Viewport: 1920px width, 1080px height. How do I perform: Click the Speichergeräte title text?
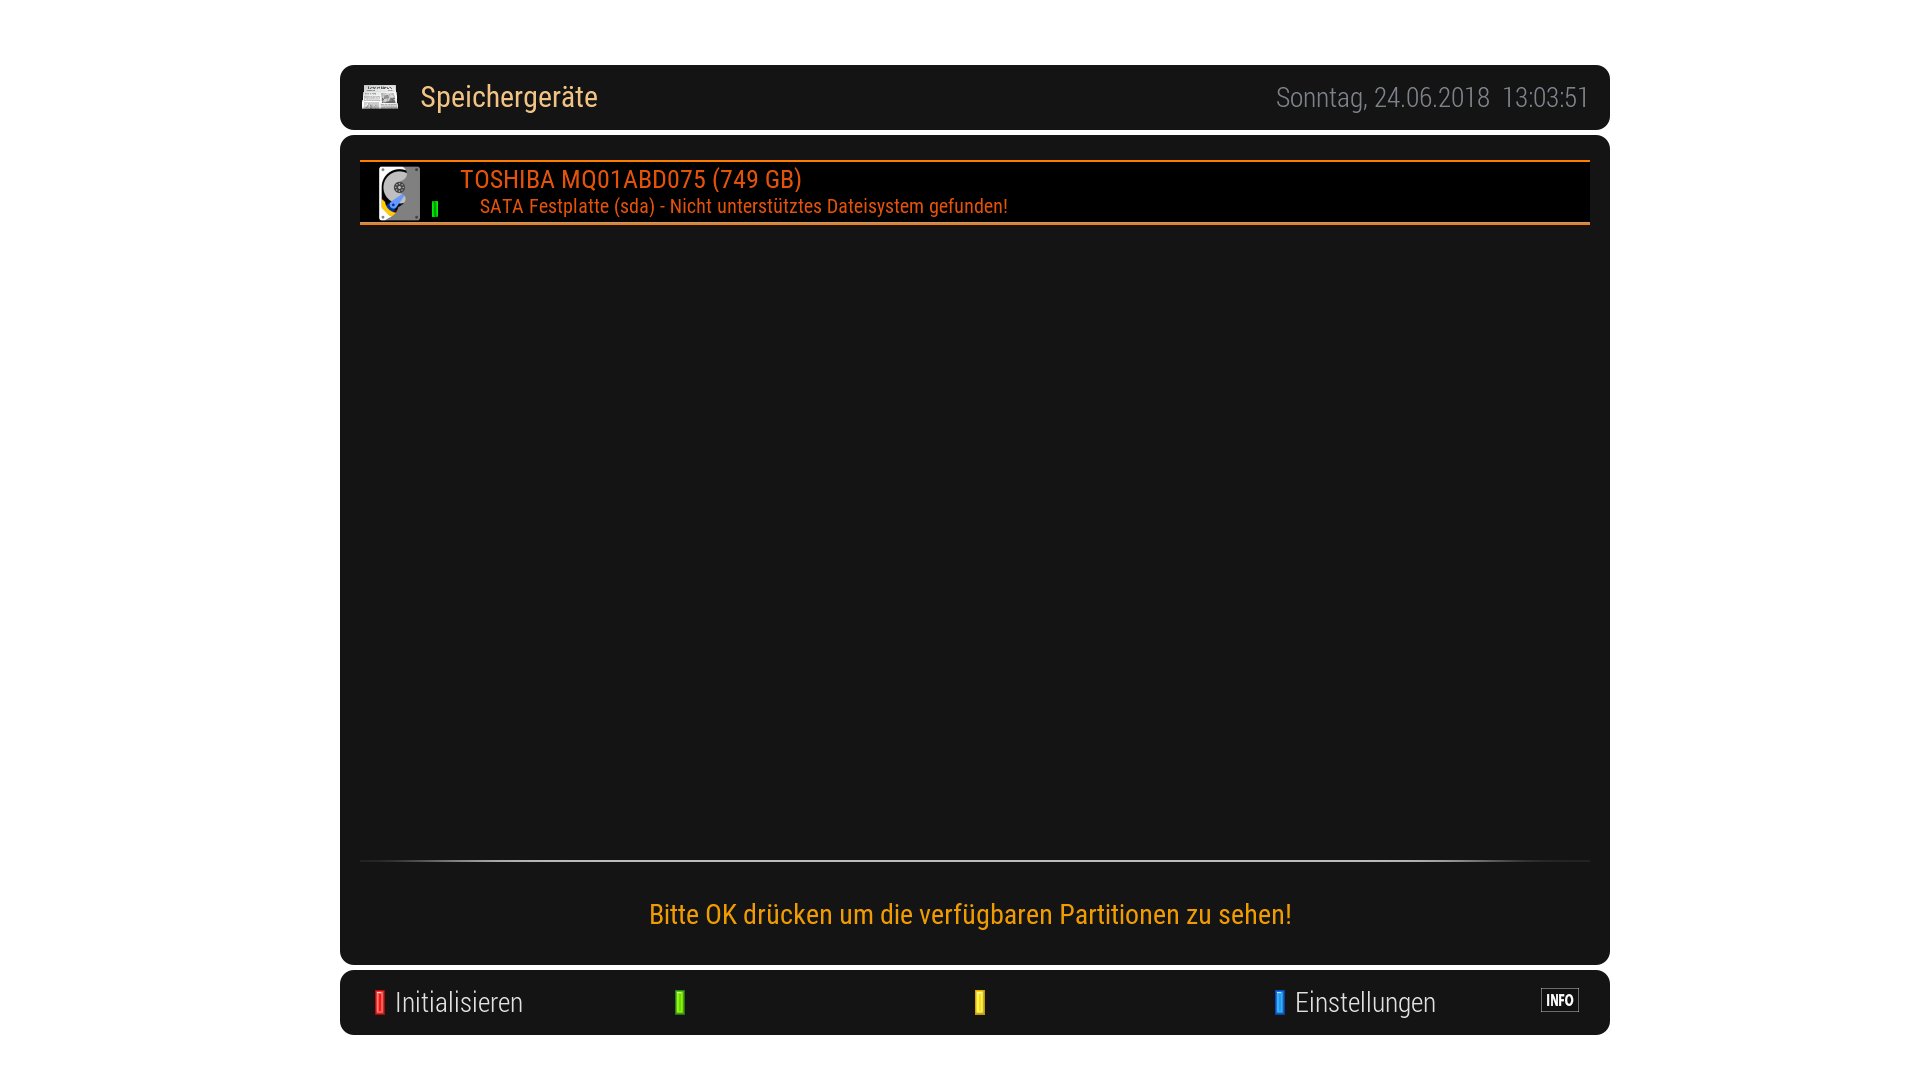click(x=508, y=97)
